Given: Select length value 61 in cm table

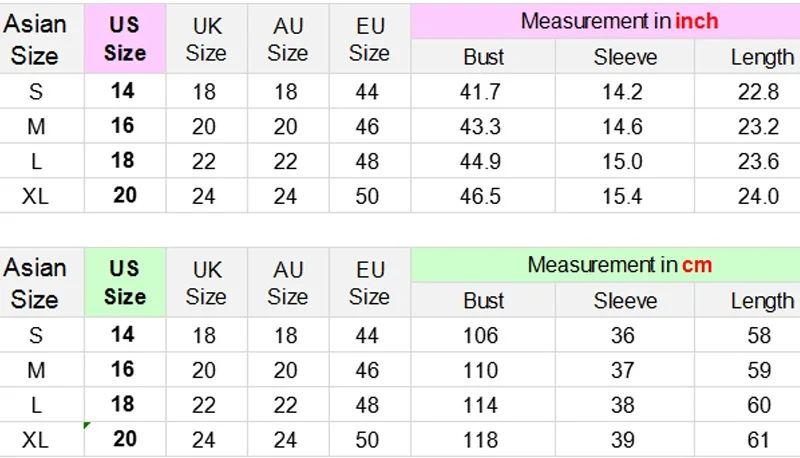Looking at the screenshot, I should pyautogui.click(x=759, y=440).
